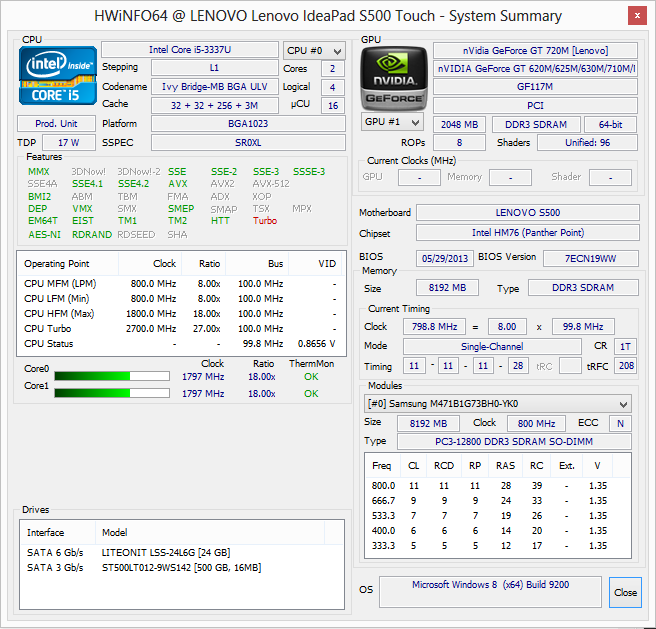The width and height of the screenshot is (656, 629).
Task: Click the LENOVO S500 motherboard field
Action: 528,213
